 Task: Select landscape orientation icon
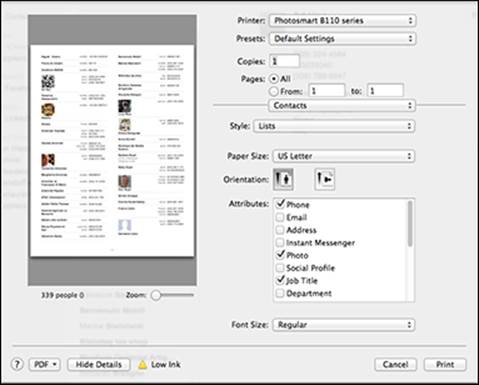[324, 179]
